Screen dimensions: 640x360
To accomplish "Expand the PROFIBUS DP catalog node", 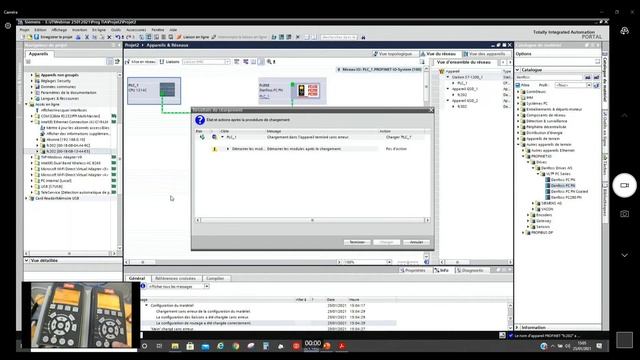I will 523,233.
